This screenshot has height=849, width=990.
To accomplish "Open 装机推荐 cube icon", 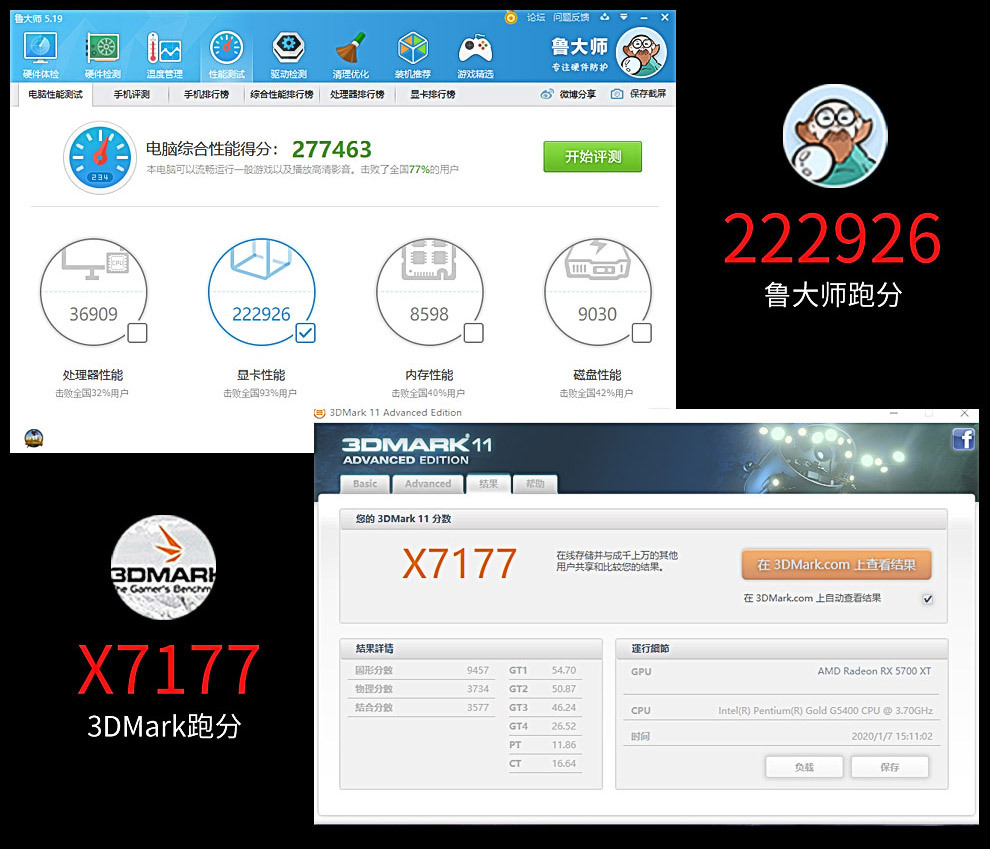I will click(x=413, y=51).
